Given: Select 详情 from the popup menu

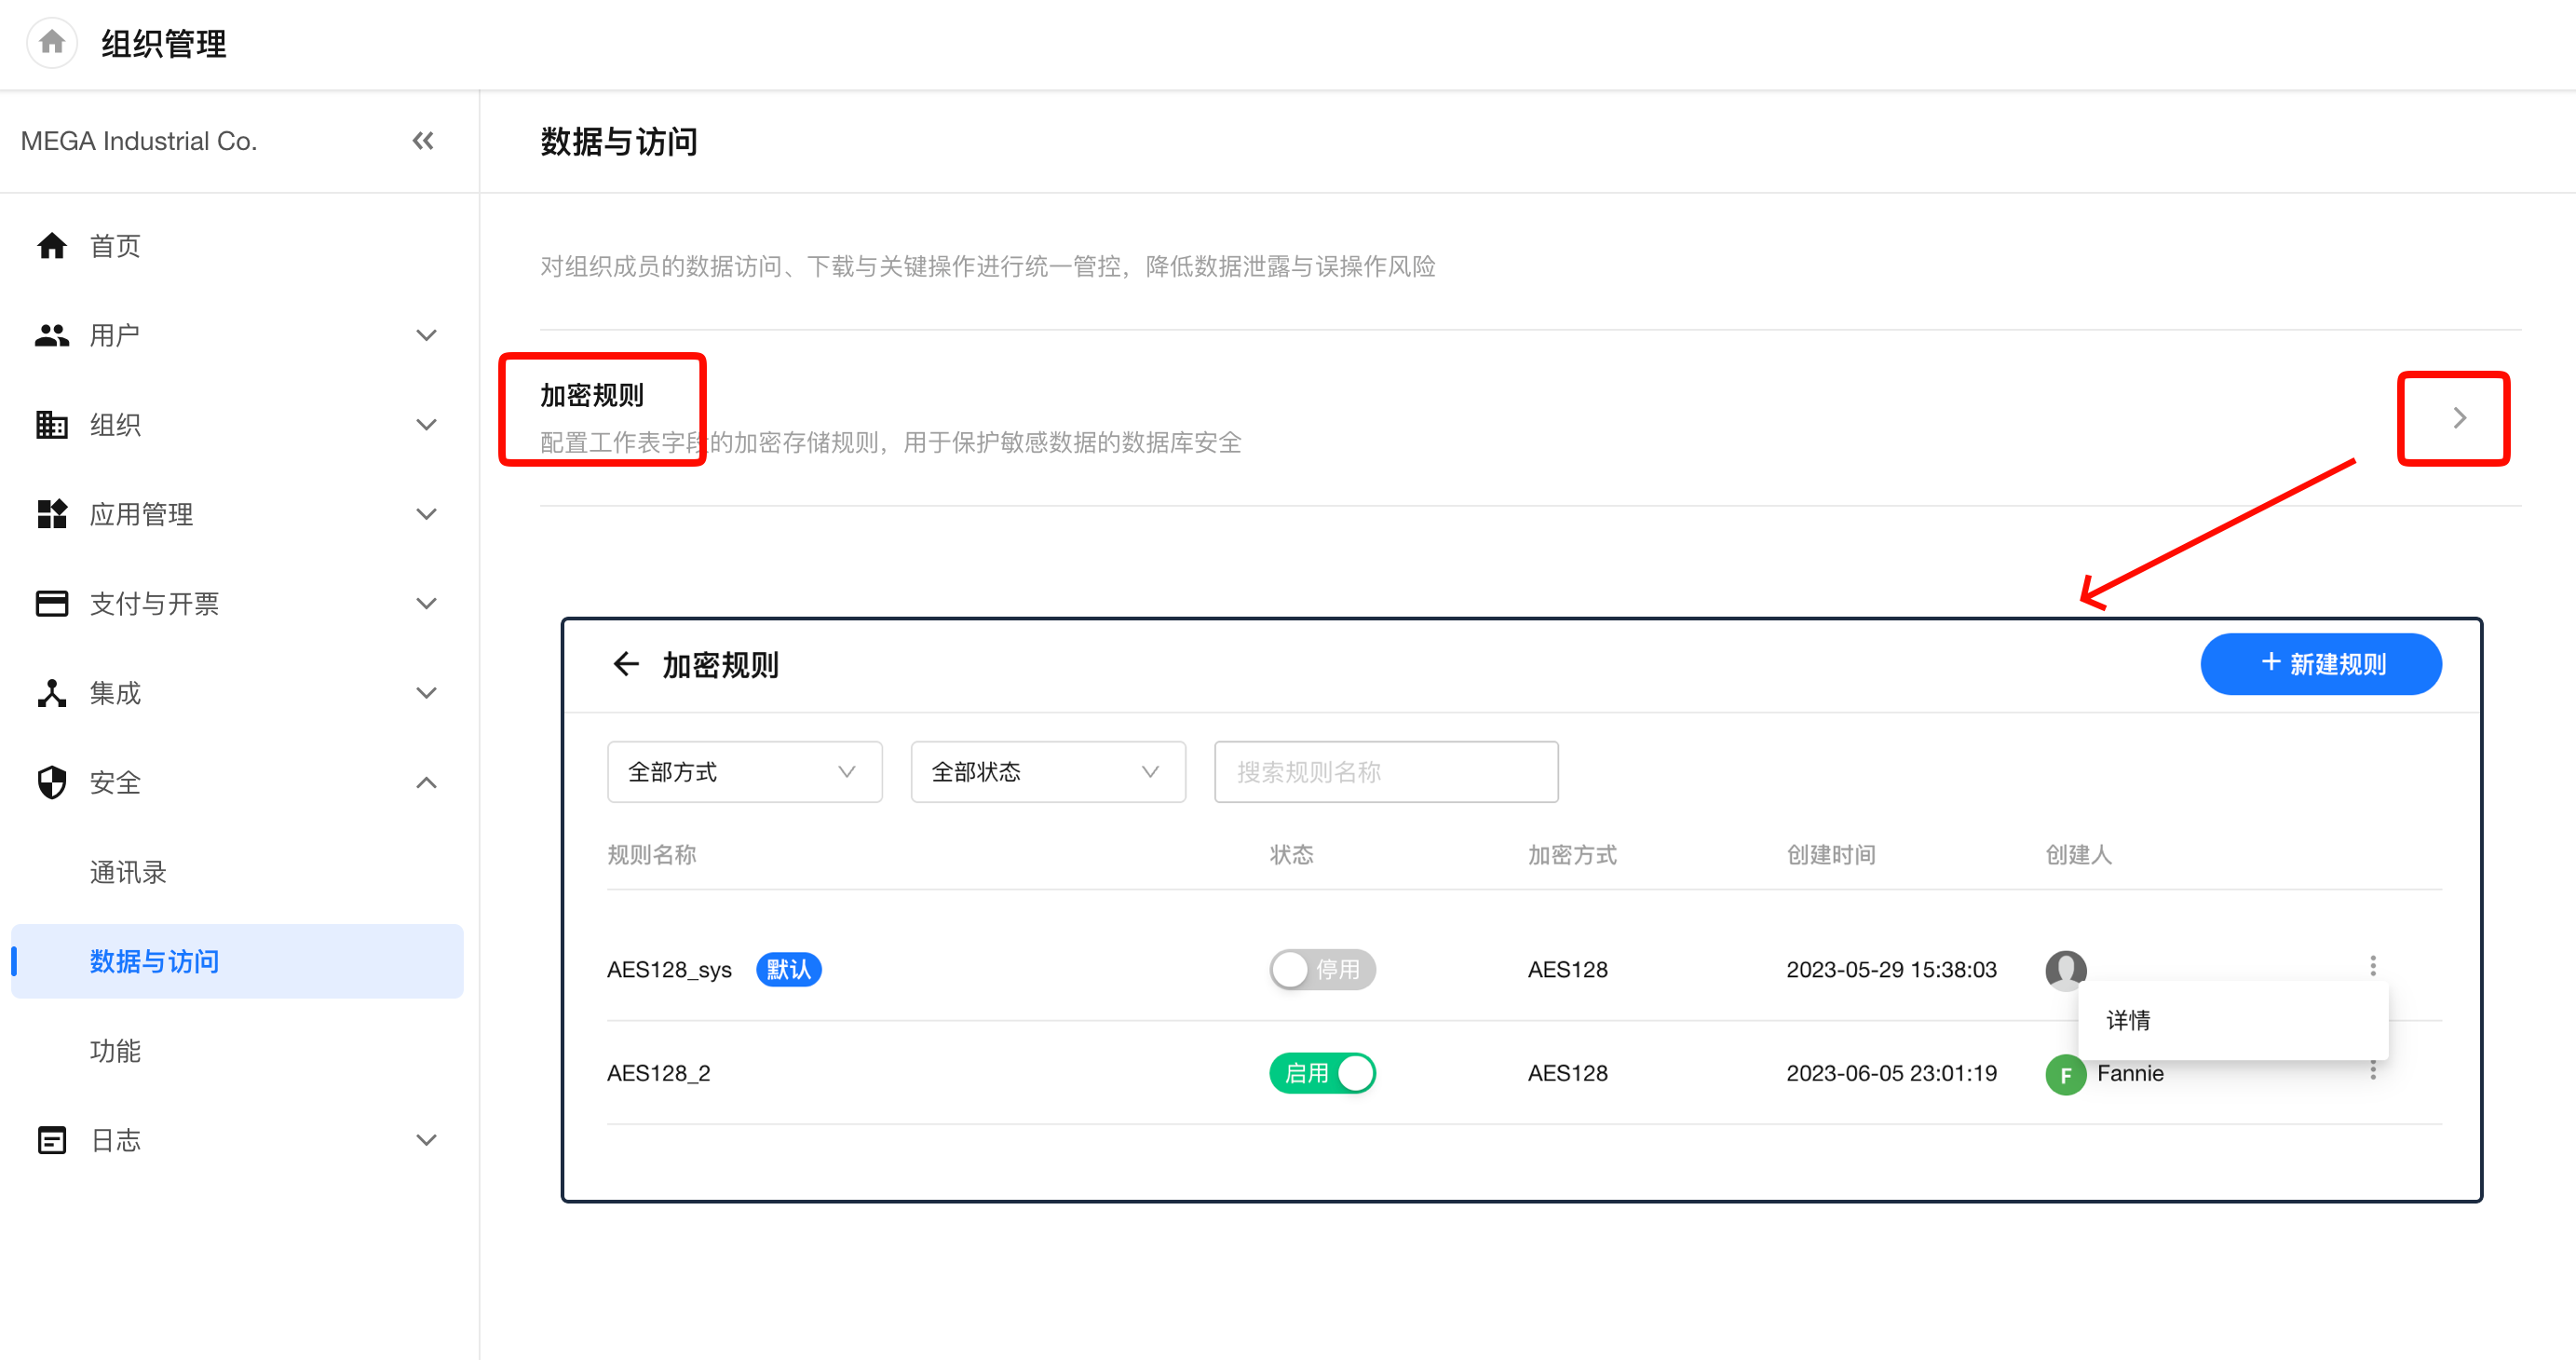Looking at the screenshot, I should tap(2129, 1020).
